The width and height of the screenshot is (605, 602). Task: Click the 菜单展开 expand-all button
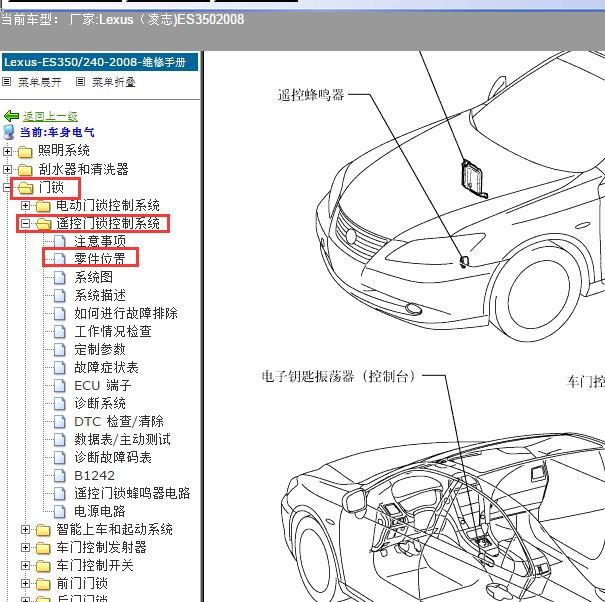coord(40,82)
